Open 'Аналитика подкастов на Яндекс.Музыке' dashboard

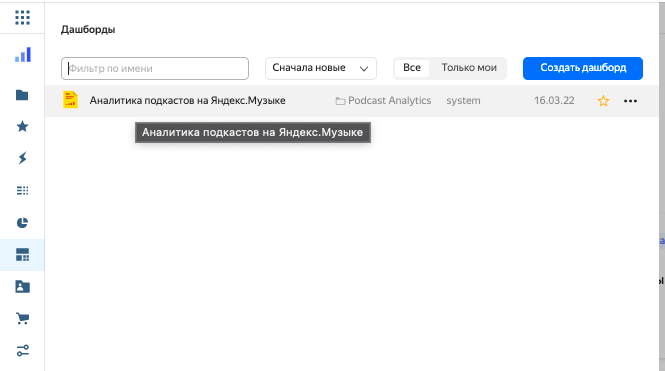click(x=187, y=100)
